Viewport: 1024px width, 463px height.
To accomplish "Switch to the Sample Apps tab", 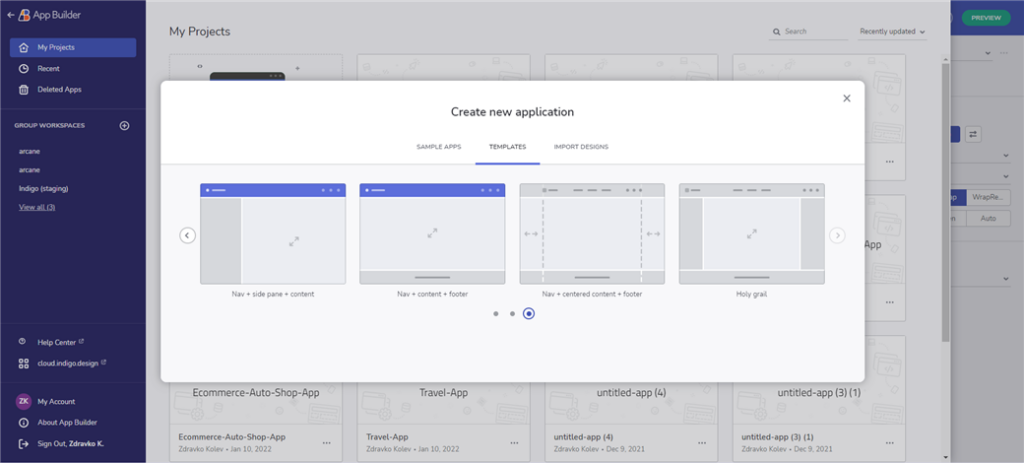I will coord(439,147).
